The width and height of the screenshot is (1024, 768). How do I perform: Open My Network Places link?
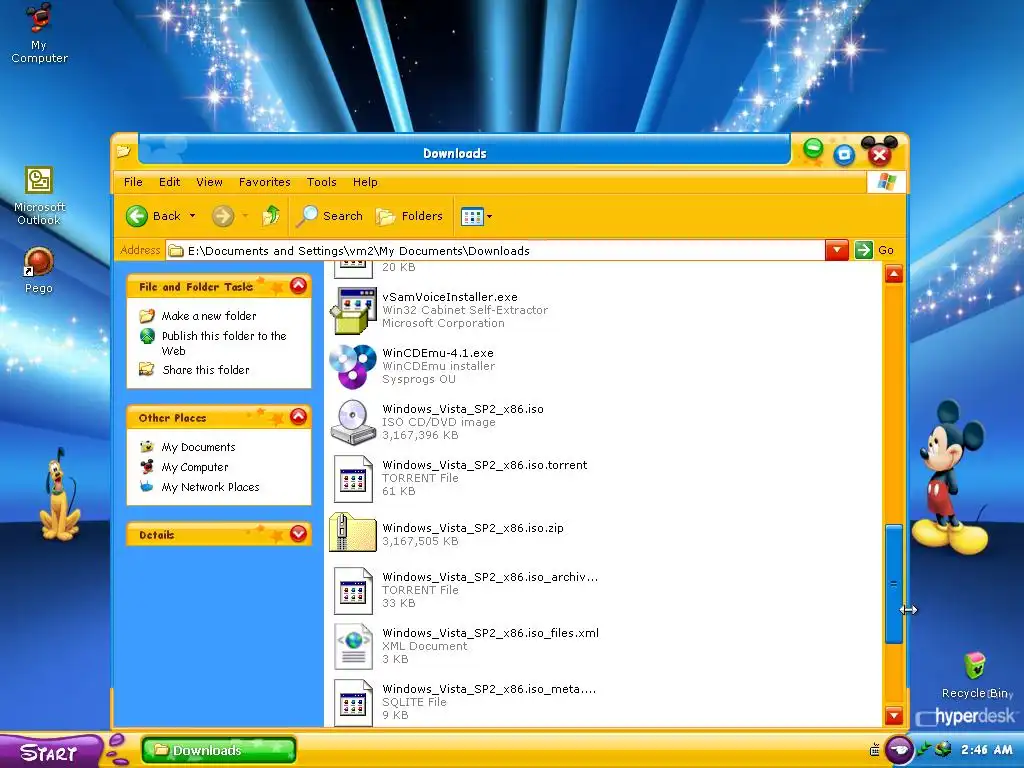pos(210,487)
